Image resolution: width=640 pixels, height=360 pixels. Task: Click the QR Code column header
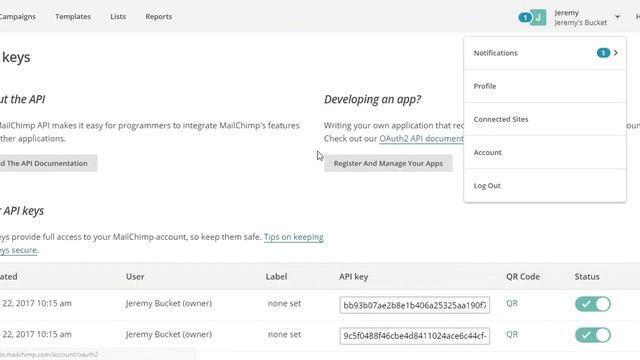point(523,276)
